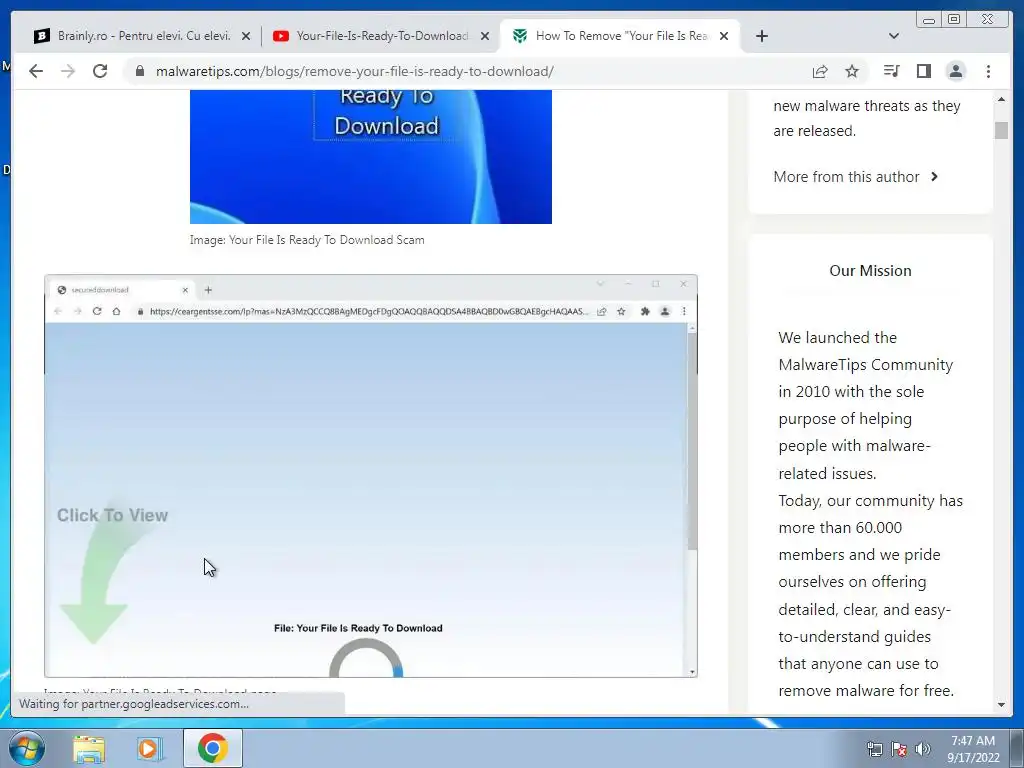Open the network tray icon
Image resolution: width=1024 pixels, height=768 pixels.
(x=874, y=749)
